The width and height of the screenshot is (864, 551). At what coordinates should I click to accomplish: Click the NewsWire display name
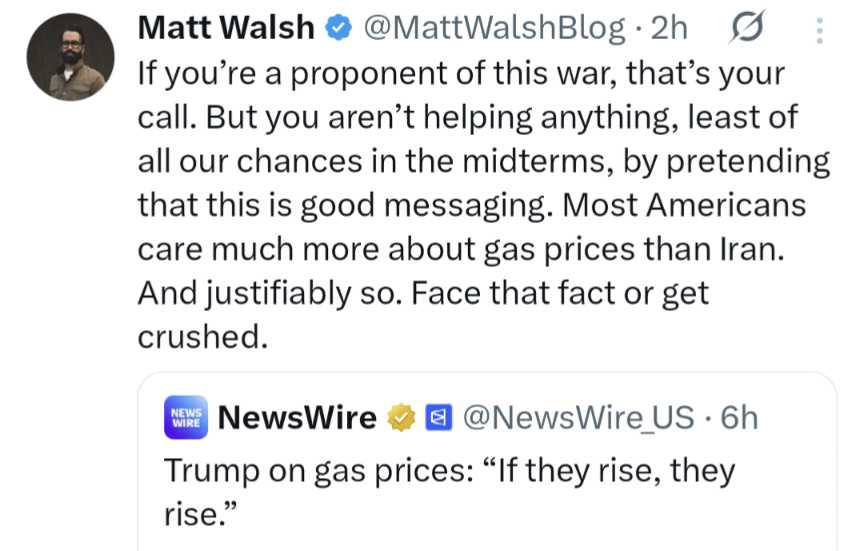[x=297, y=417]
